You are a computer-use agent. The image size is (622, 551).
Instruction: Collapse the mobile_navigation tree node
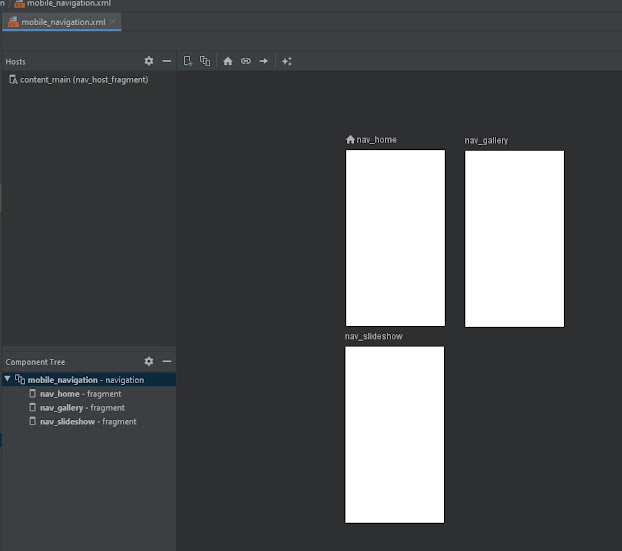[x=8, y=380]
